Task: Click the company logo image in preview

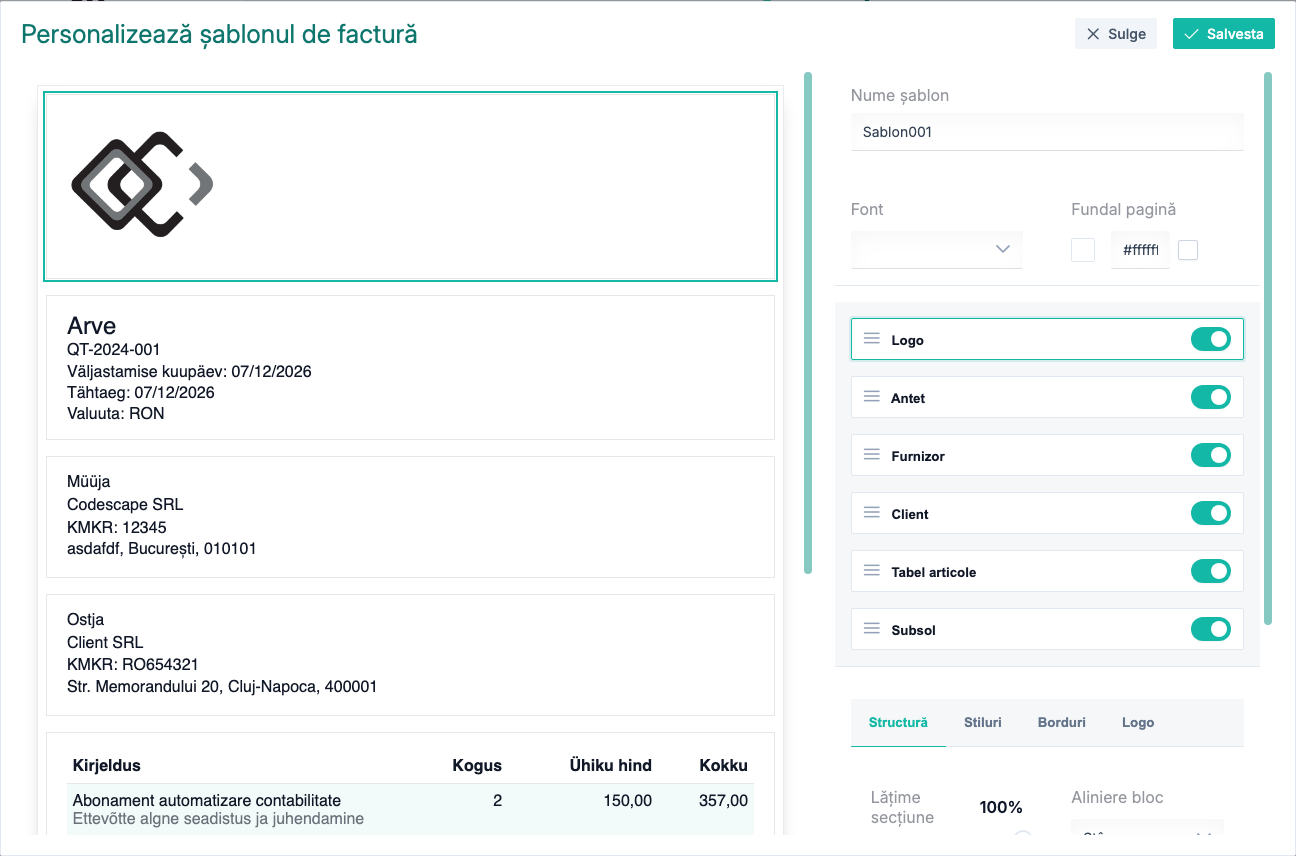Action: point(142,184)
